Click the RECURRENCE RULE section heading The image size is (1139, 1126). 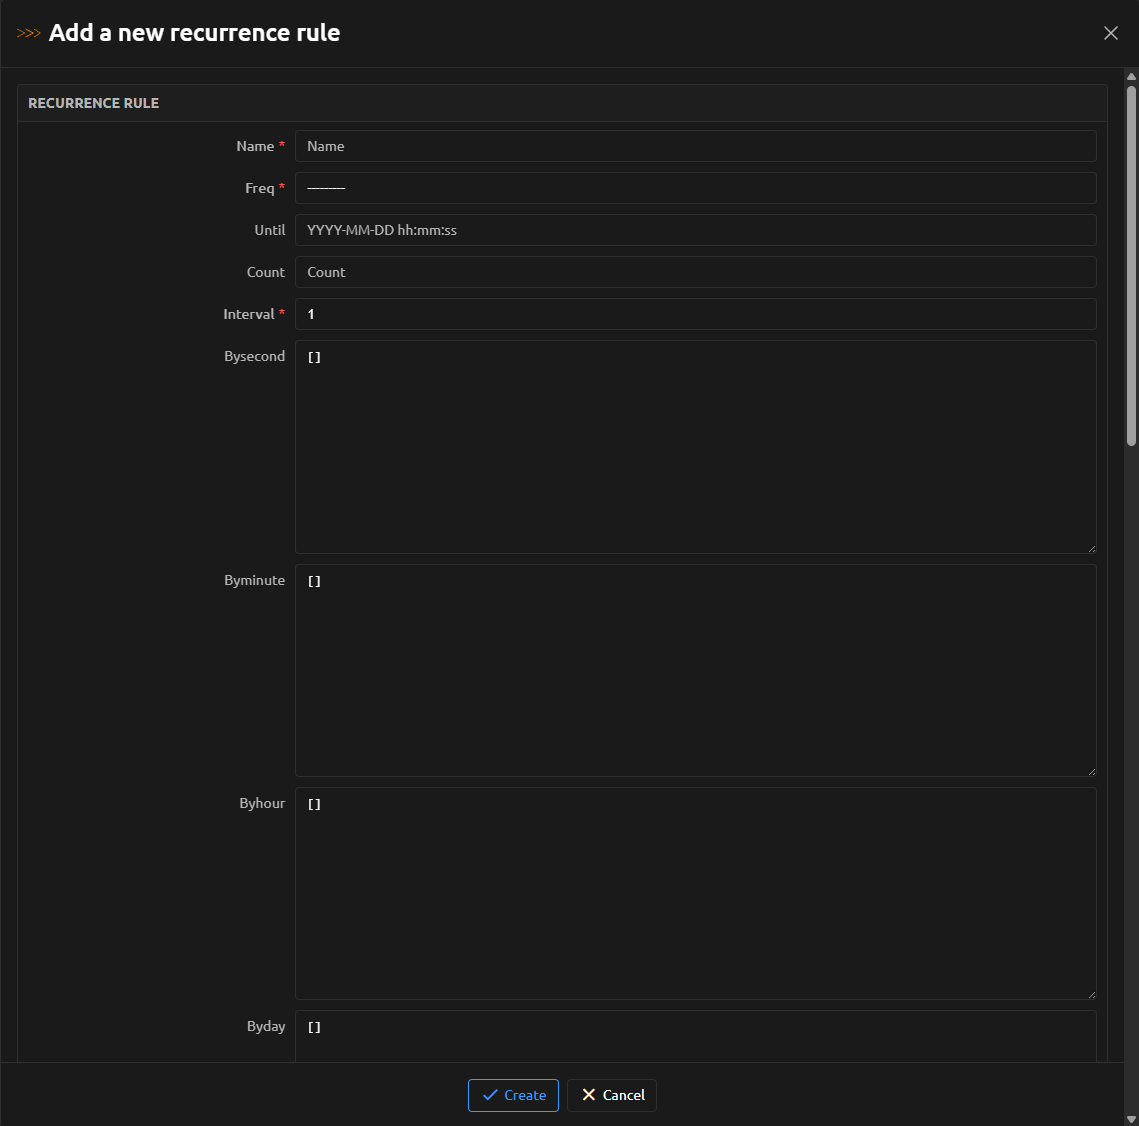click(x=94, y=103)
